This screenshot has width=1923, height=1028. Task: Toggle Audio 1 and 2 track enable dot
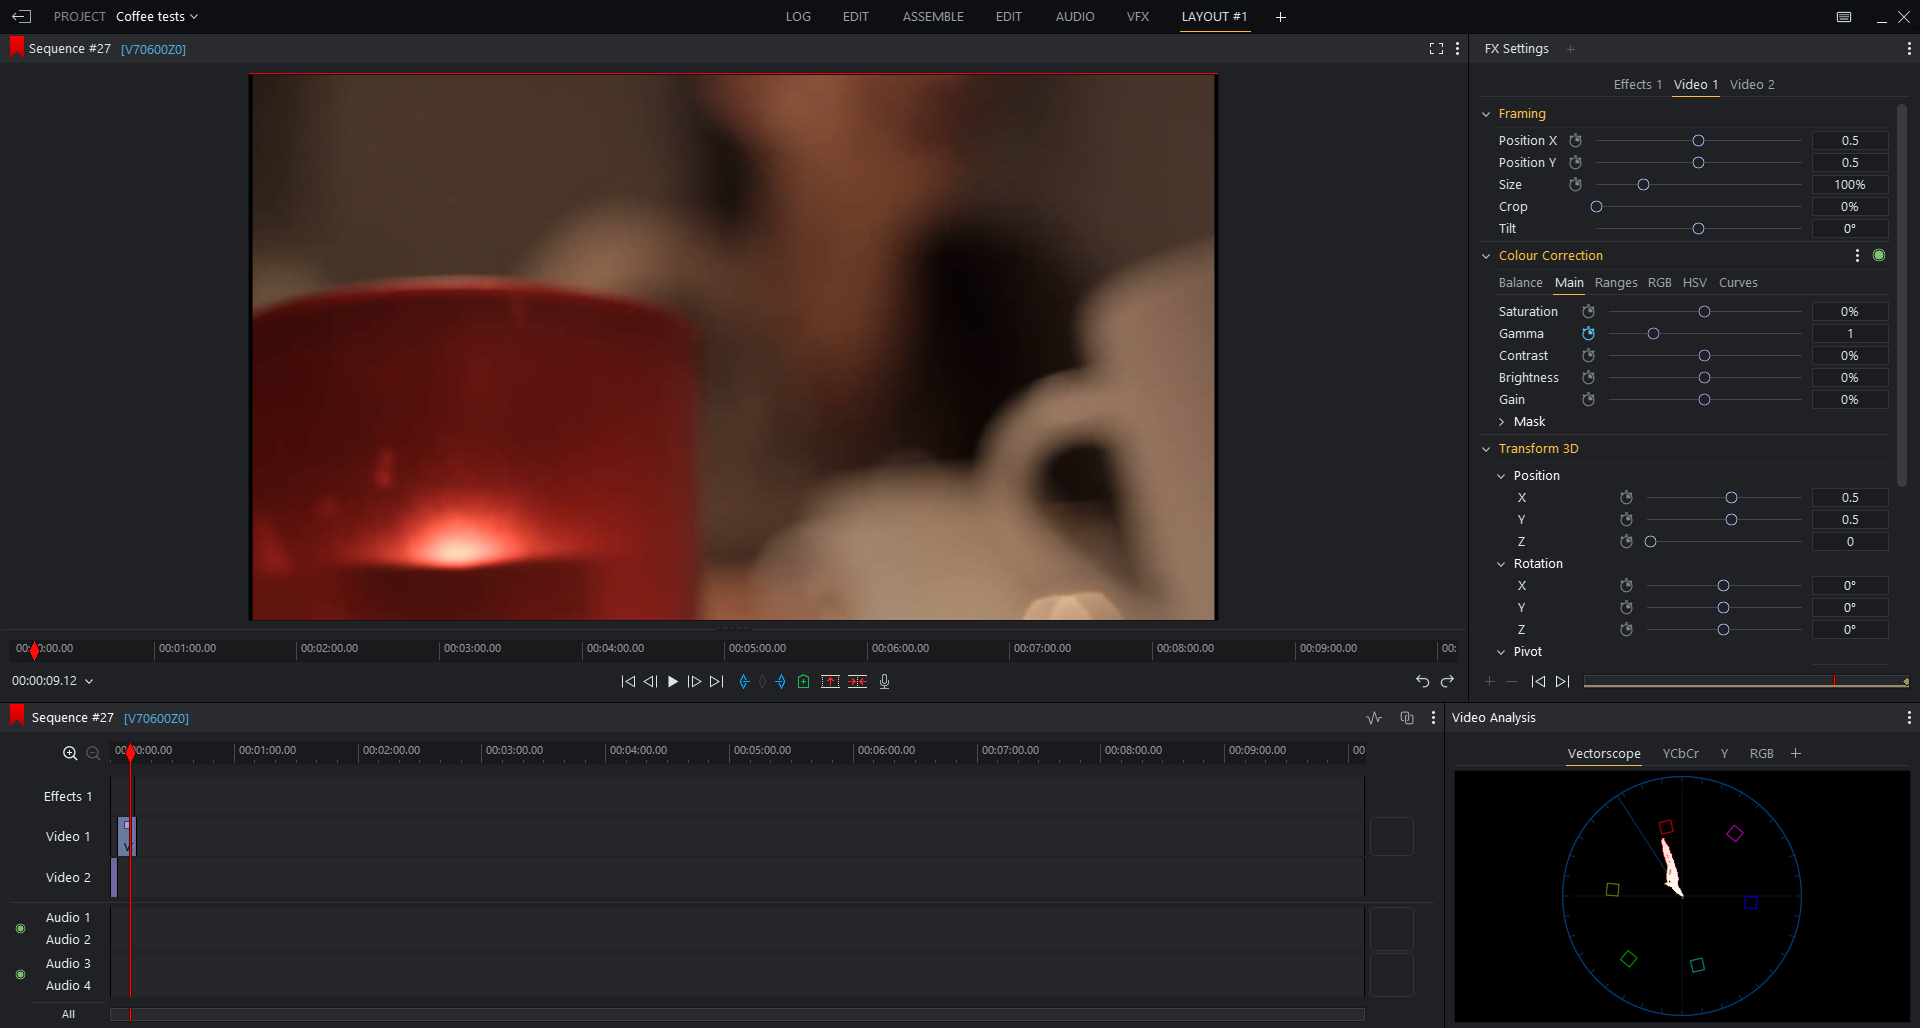[x=21, y=930]
